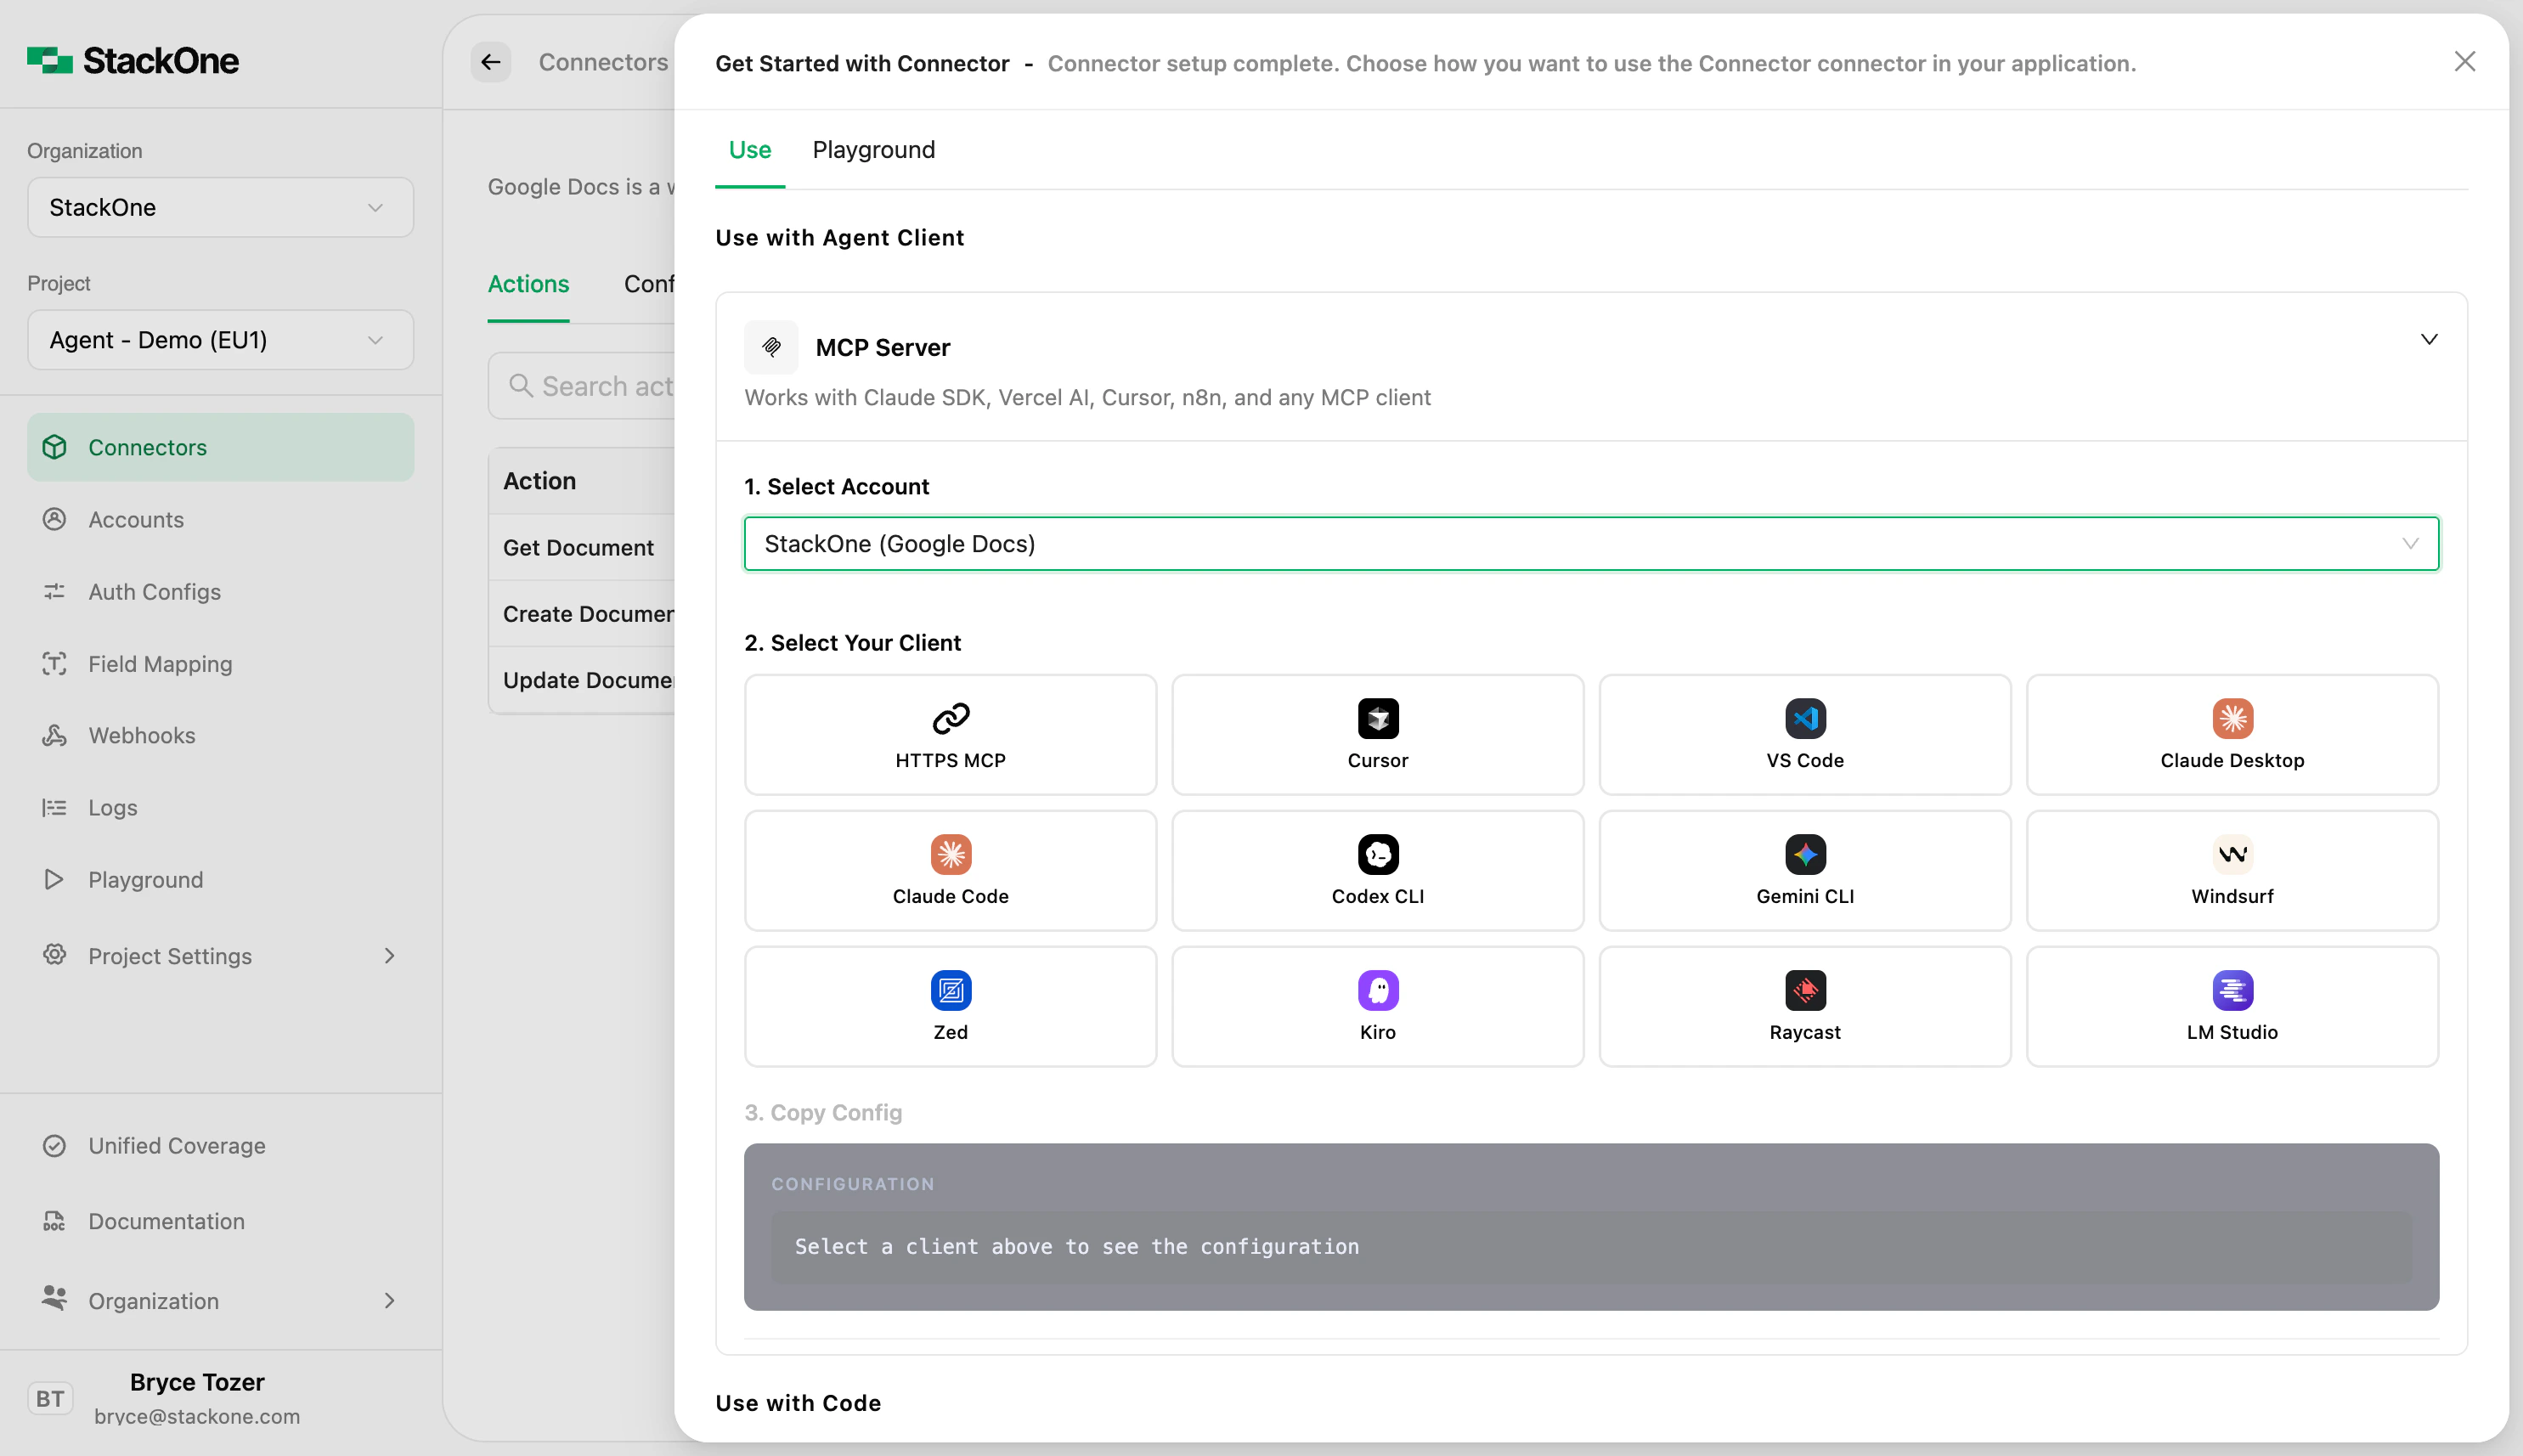
Task: Expand the account selection dropdown
Action: coord(2409,544)
